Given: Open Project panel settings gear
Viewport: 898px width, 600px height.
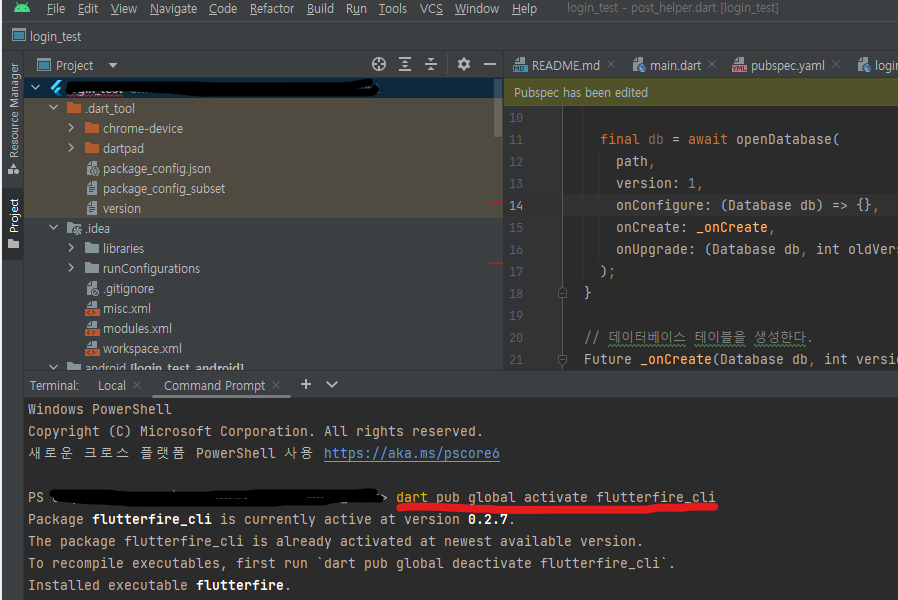Looking at the screenshot, I should [464, 64].
